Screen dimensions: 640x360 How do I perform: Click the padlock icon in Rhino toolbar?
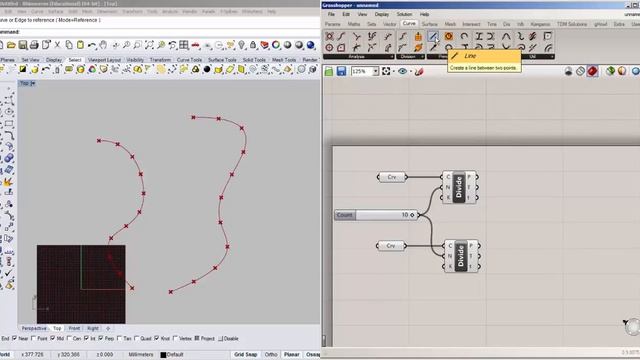coord(253,45)
